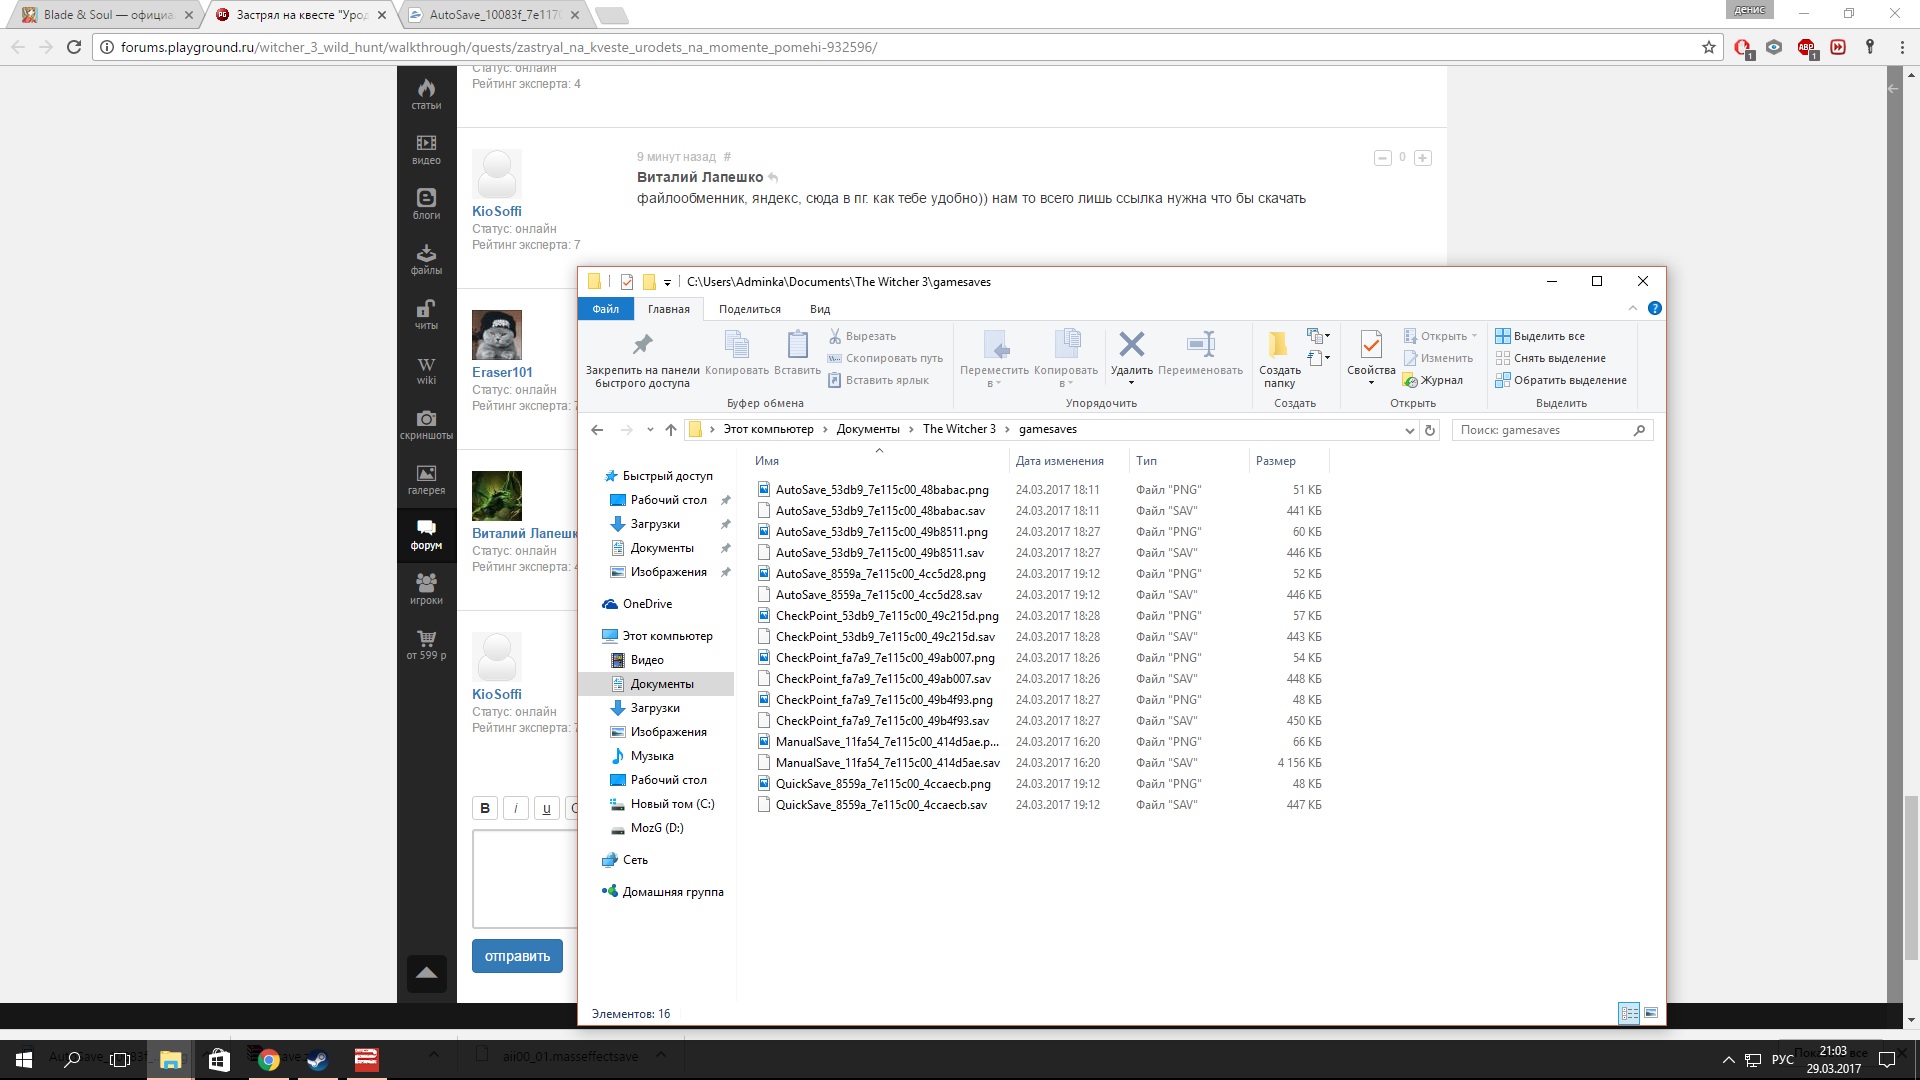The image size is (1920, 1080).
Task: Select file QuickSave_8559a_7e115c00_4ccaecb.sav
Action: coord(881,805)
